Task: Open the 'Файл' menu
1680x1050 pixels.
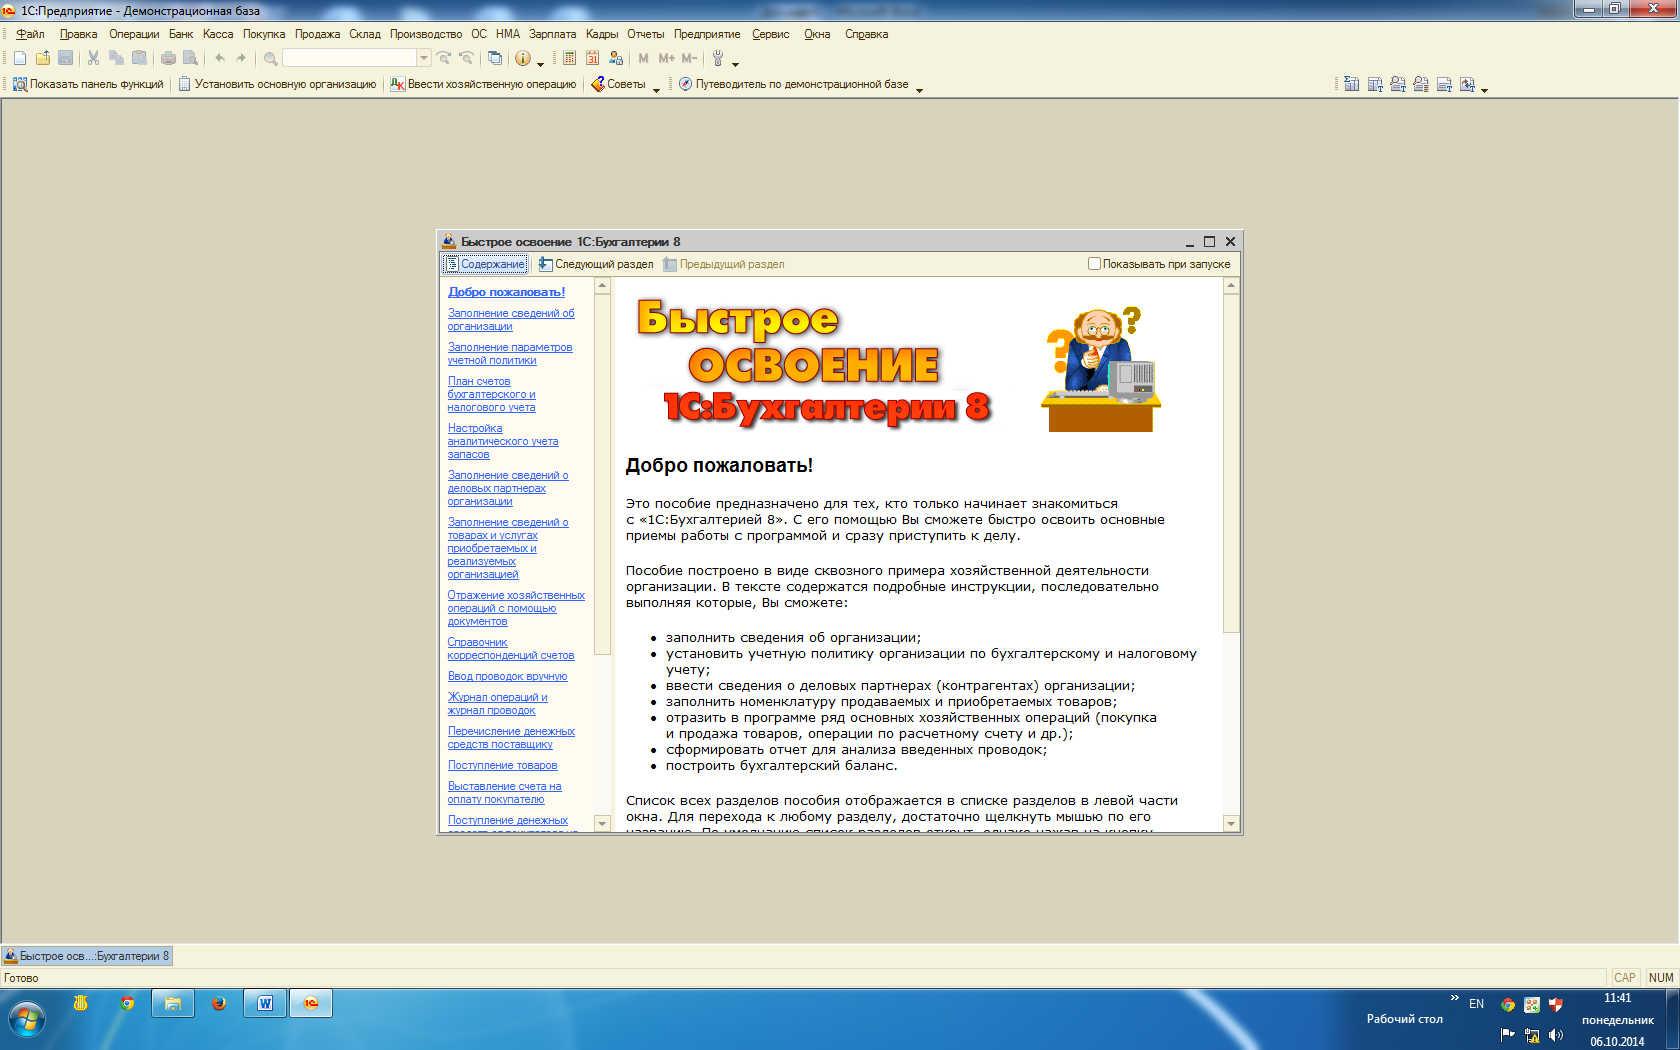Action: [30, 34]
